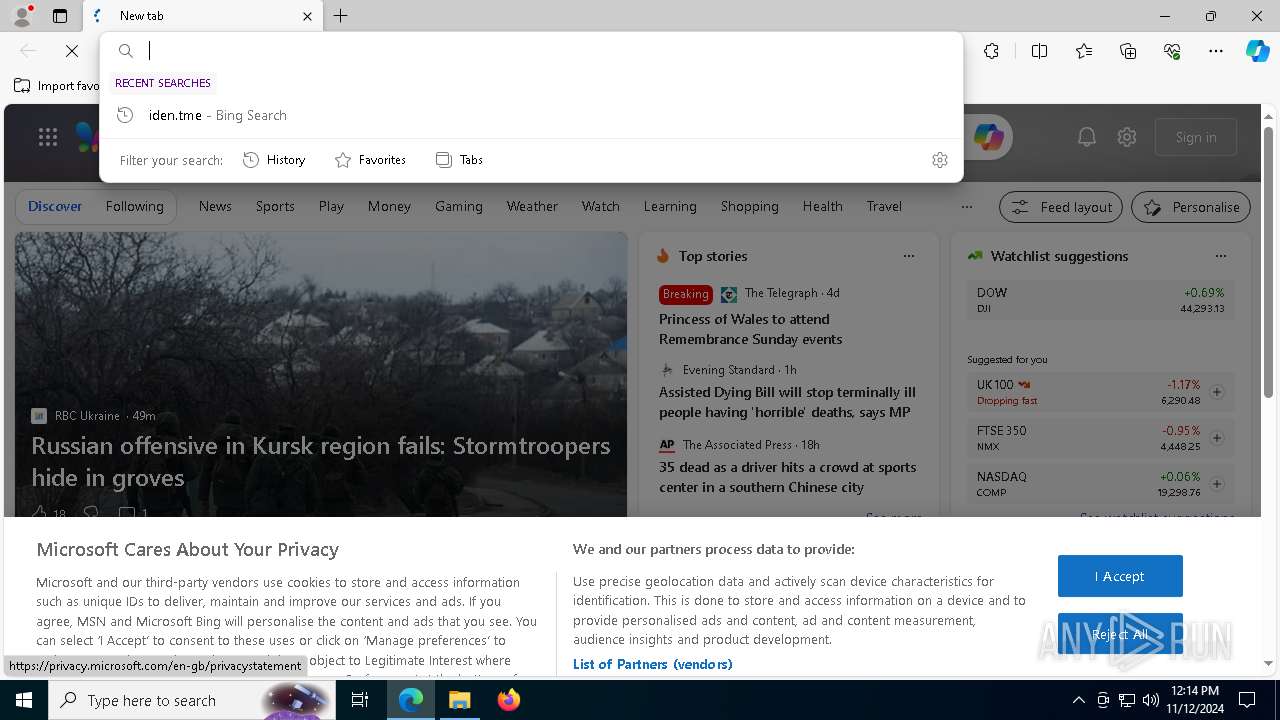Open the Edge profile icon
The image size is (1280, 720).
[x=21, y=15]
